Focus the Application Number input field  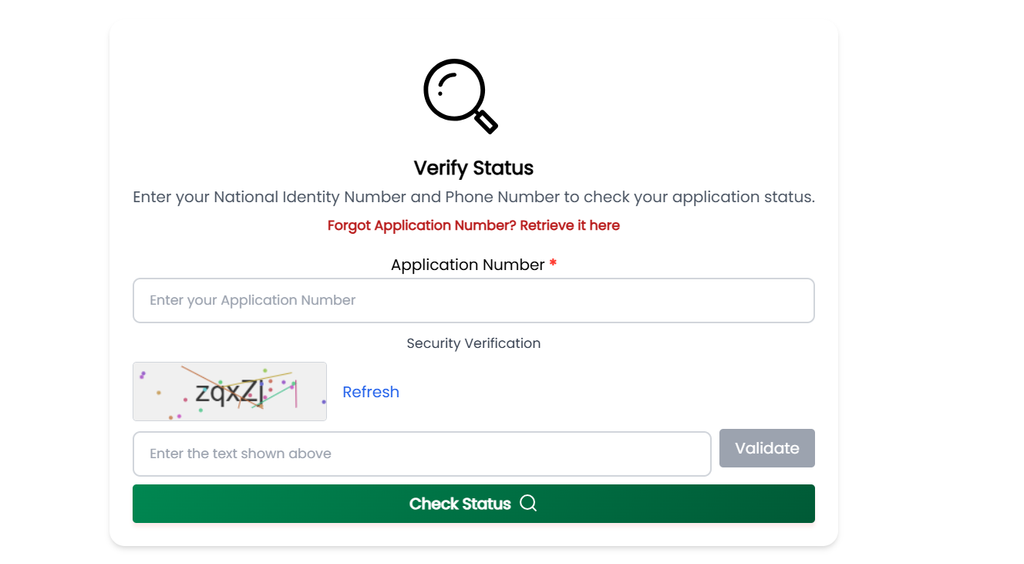[473, 300]
